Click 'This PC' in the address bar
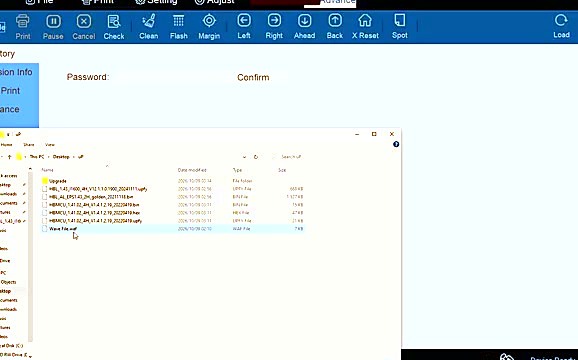 coord(37,157)
